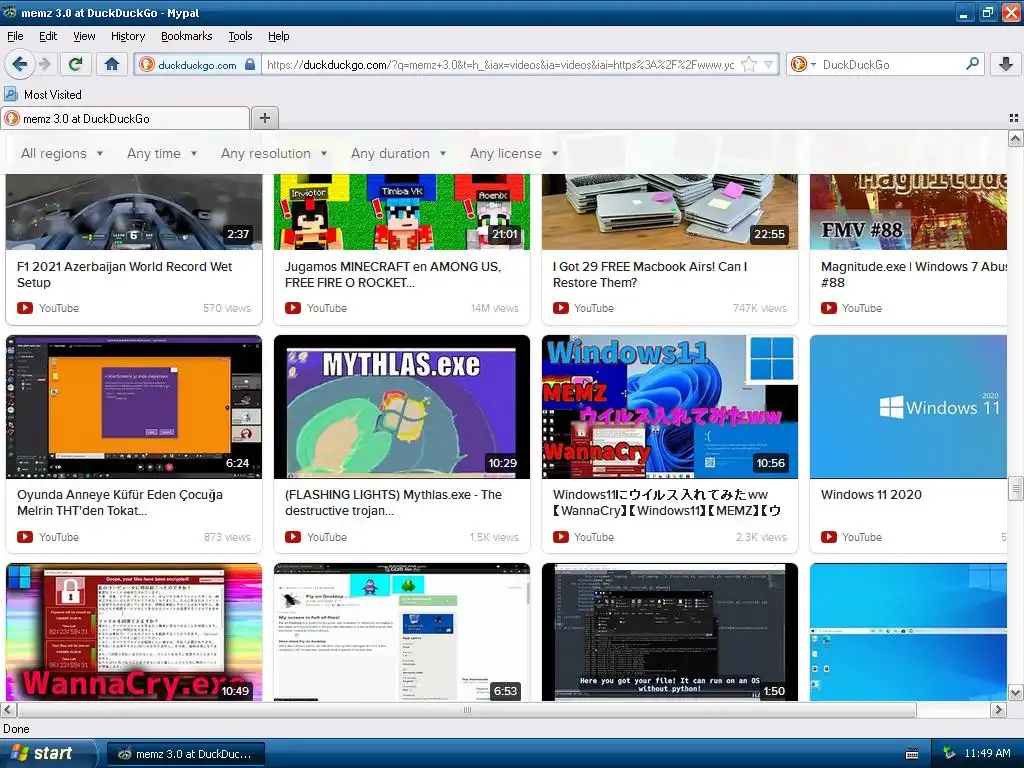Image resolution: width=1024 pixels, height=768 pixels.
Task: Select the memz 3.0 at DuckDuckGo tab
Action: [125, 118]
